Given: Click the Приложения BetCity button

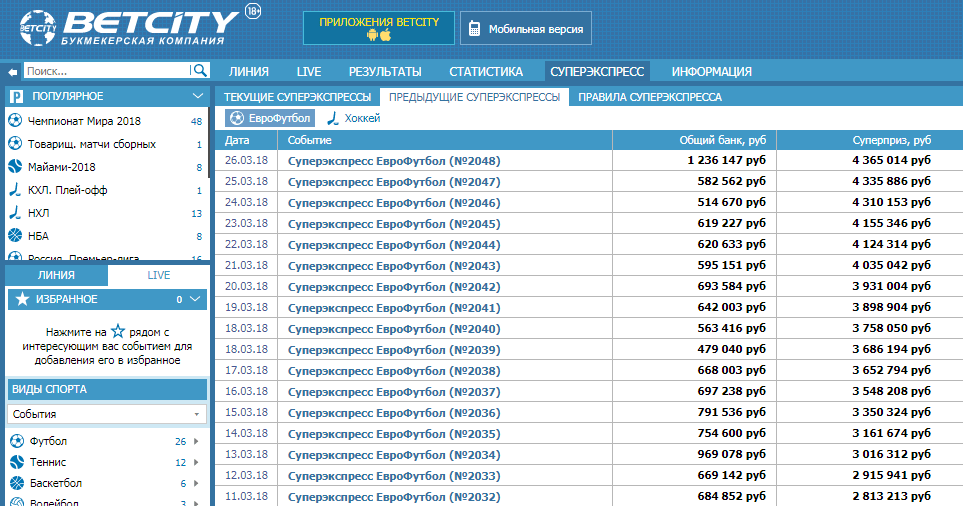Looking at the screenshot, I should (x=379, y=28).
